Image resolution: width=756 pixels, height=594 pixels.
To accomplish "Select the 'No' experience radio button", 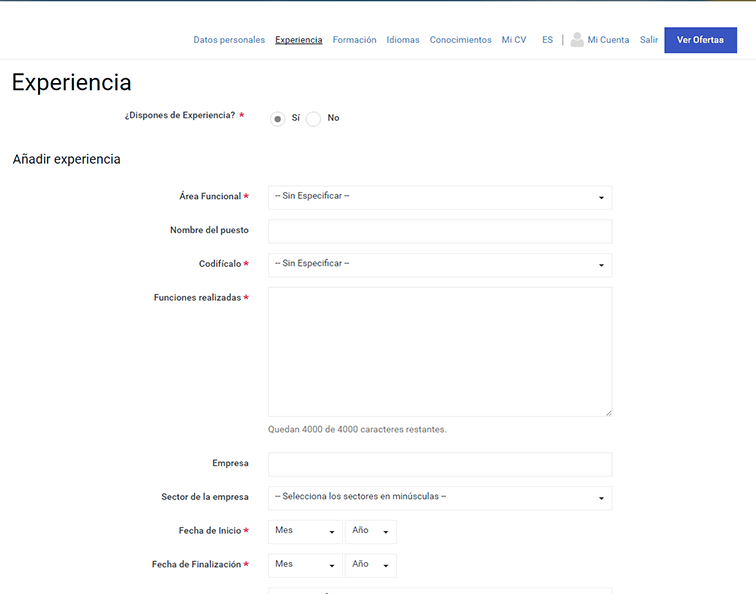I will (314, 118).
